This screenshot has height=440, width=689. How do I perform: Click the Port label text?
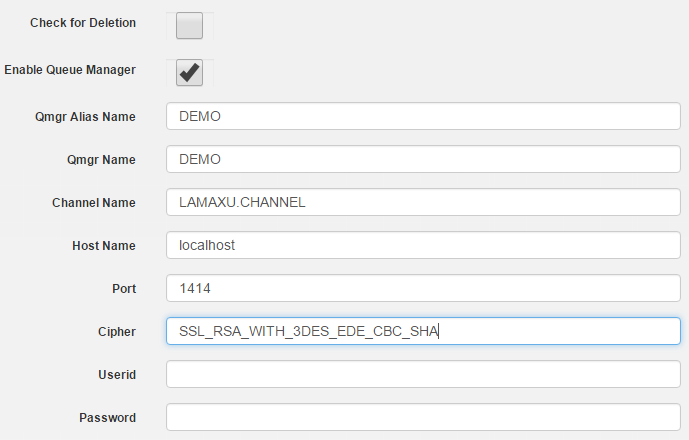coord(124,289)
